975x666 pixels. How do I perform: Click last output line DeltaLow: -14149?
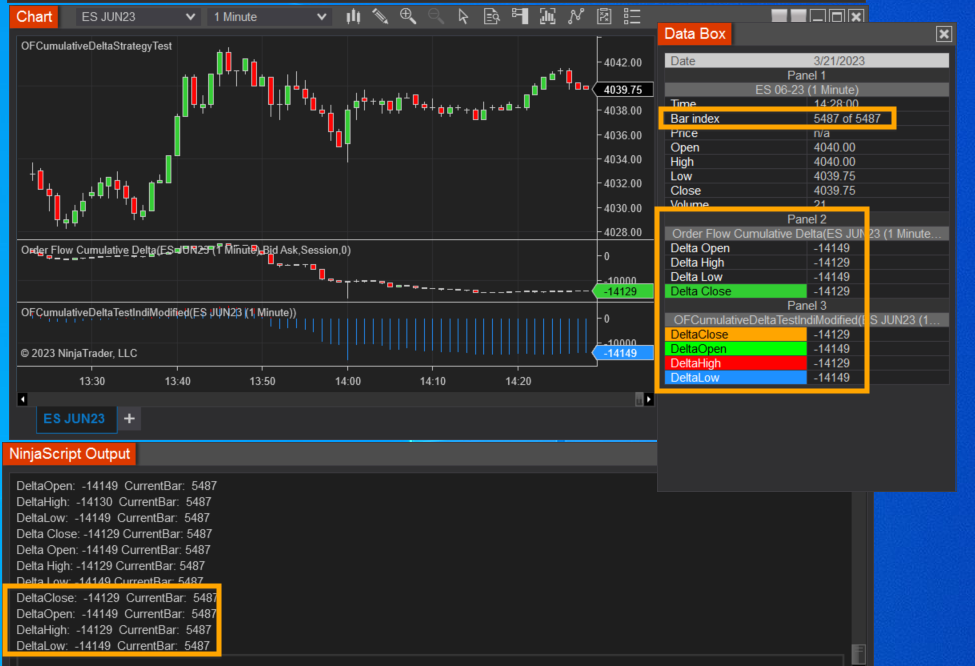[x=113, y=645]
